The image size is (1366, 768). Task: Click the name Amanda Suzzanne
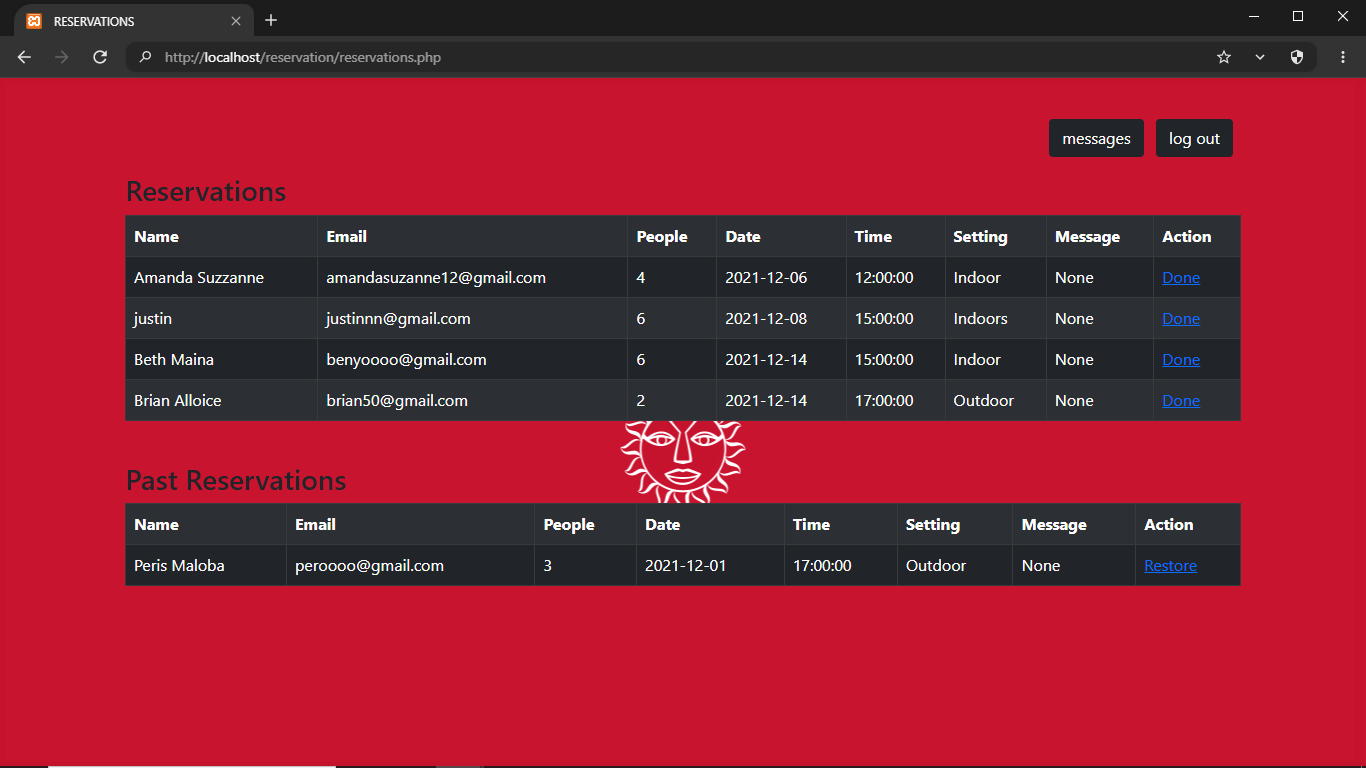(199, 278)
